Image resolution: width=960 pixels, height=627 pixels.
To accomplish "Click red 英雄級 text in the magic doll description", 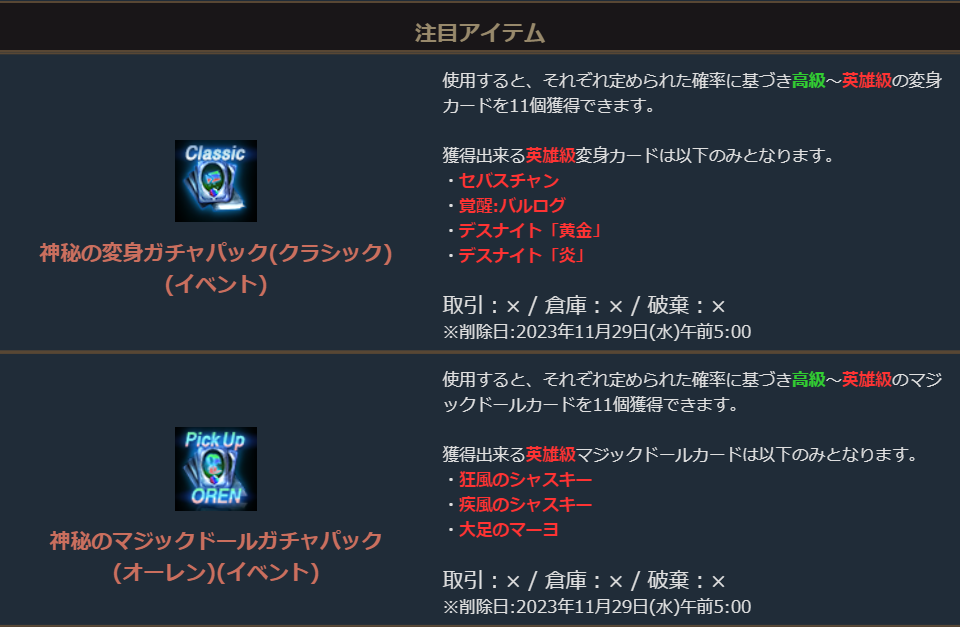I will click(867, 380).
